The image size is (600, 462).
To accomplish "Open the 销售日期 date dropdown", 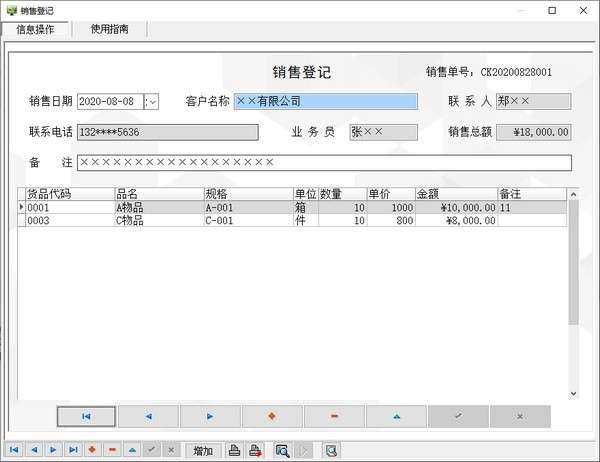I will (153, 101).
